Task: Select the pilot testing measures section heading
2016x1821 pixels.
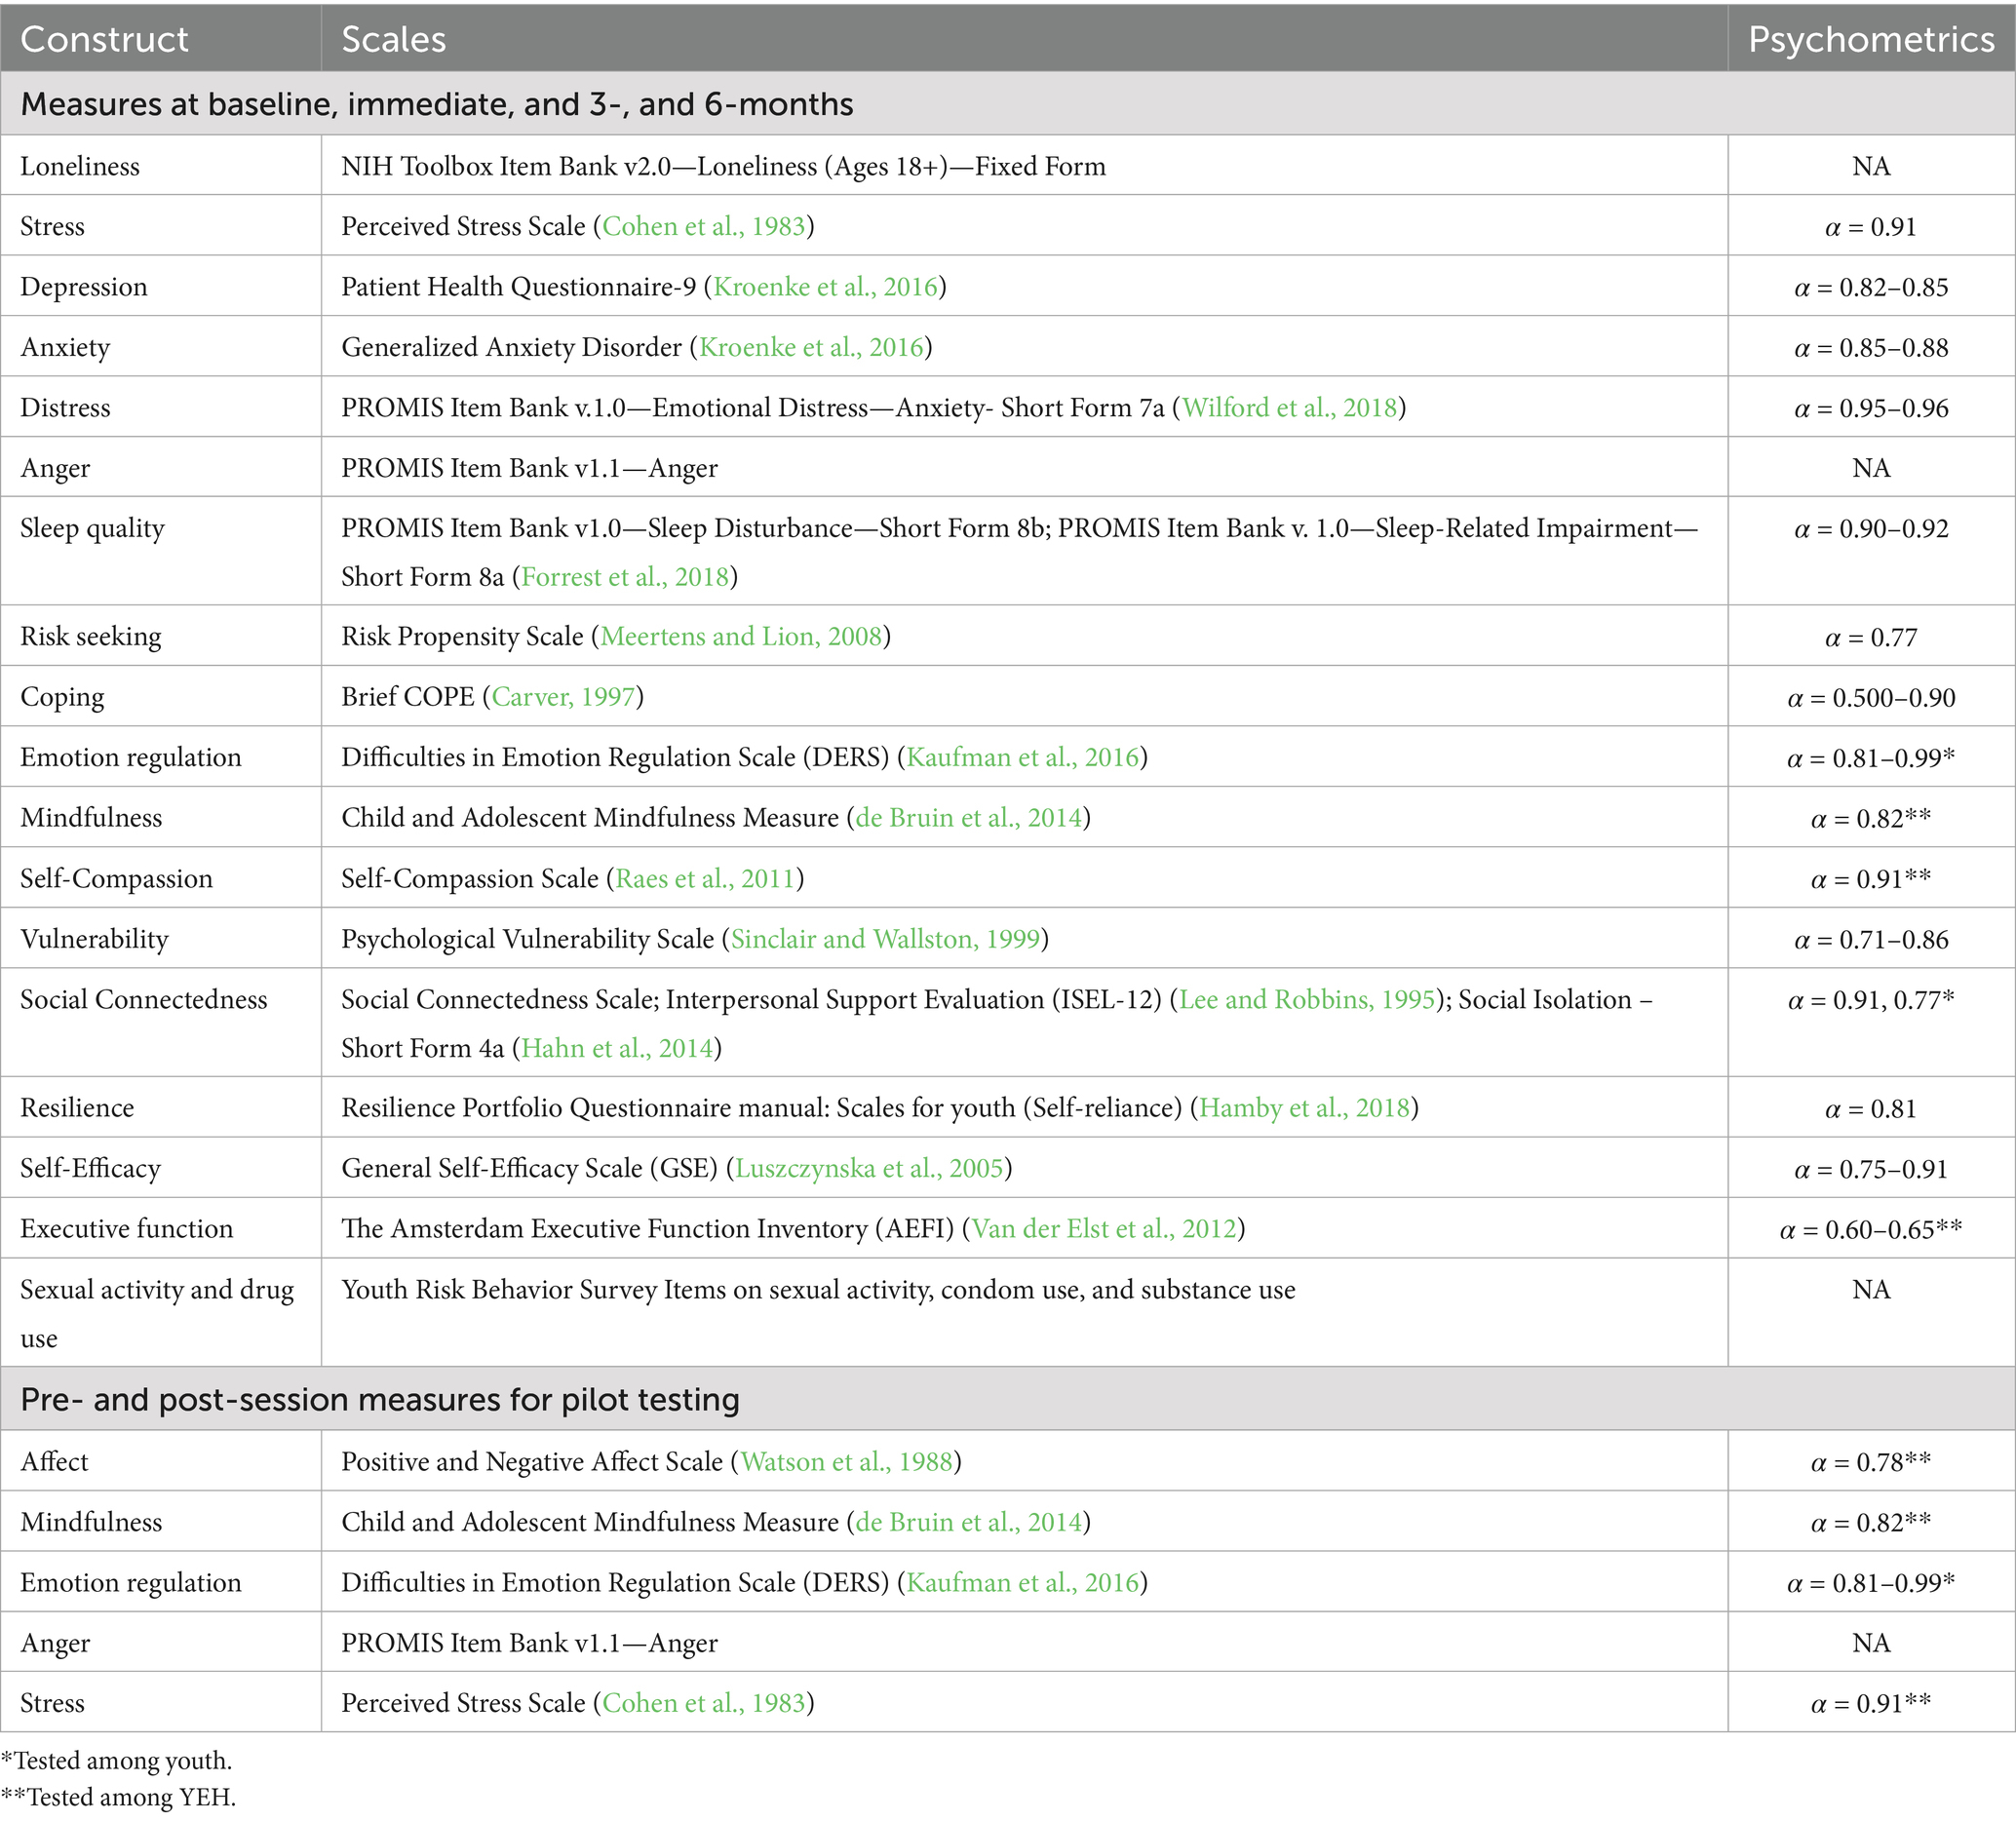Action: coord(380,1399)
